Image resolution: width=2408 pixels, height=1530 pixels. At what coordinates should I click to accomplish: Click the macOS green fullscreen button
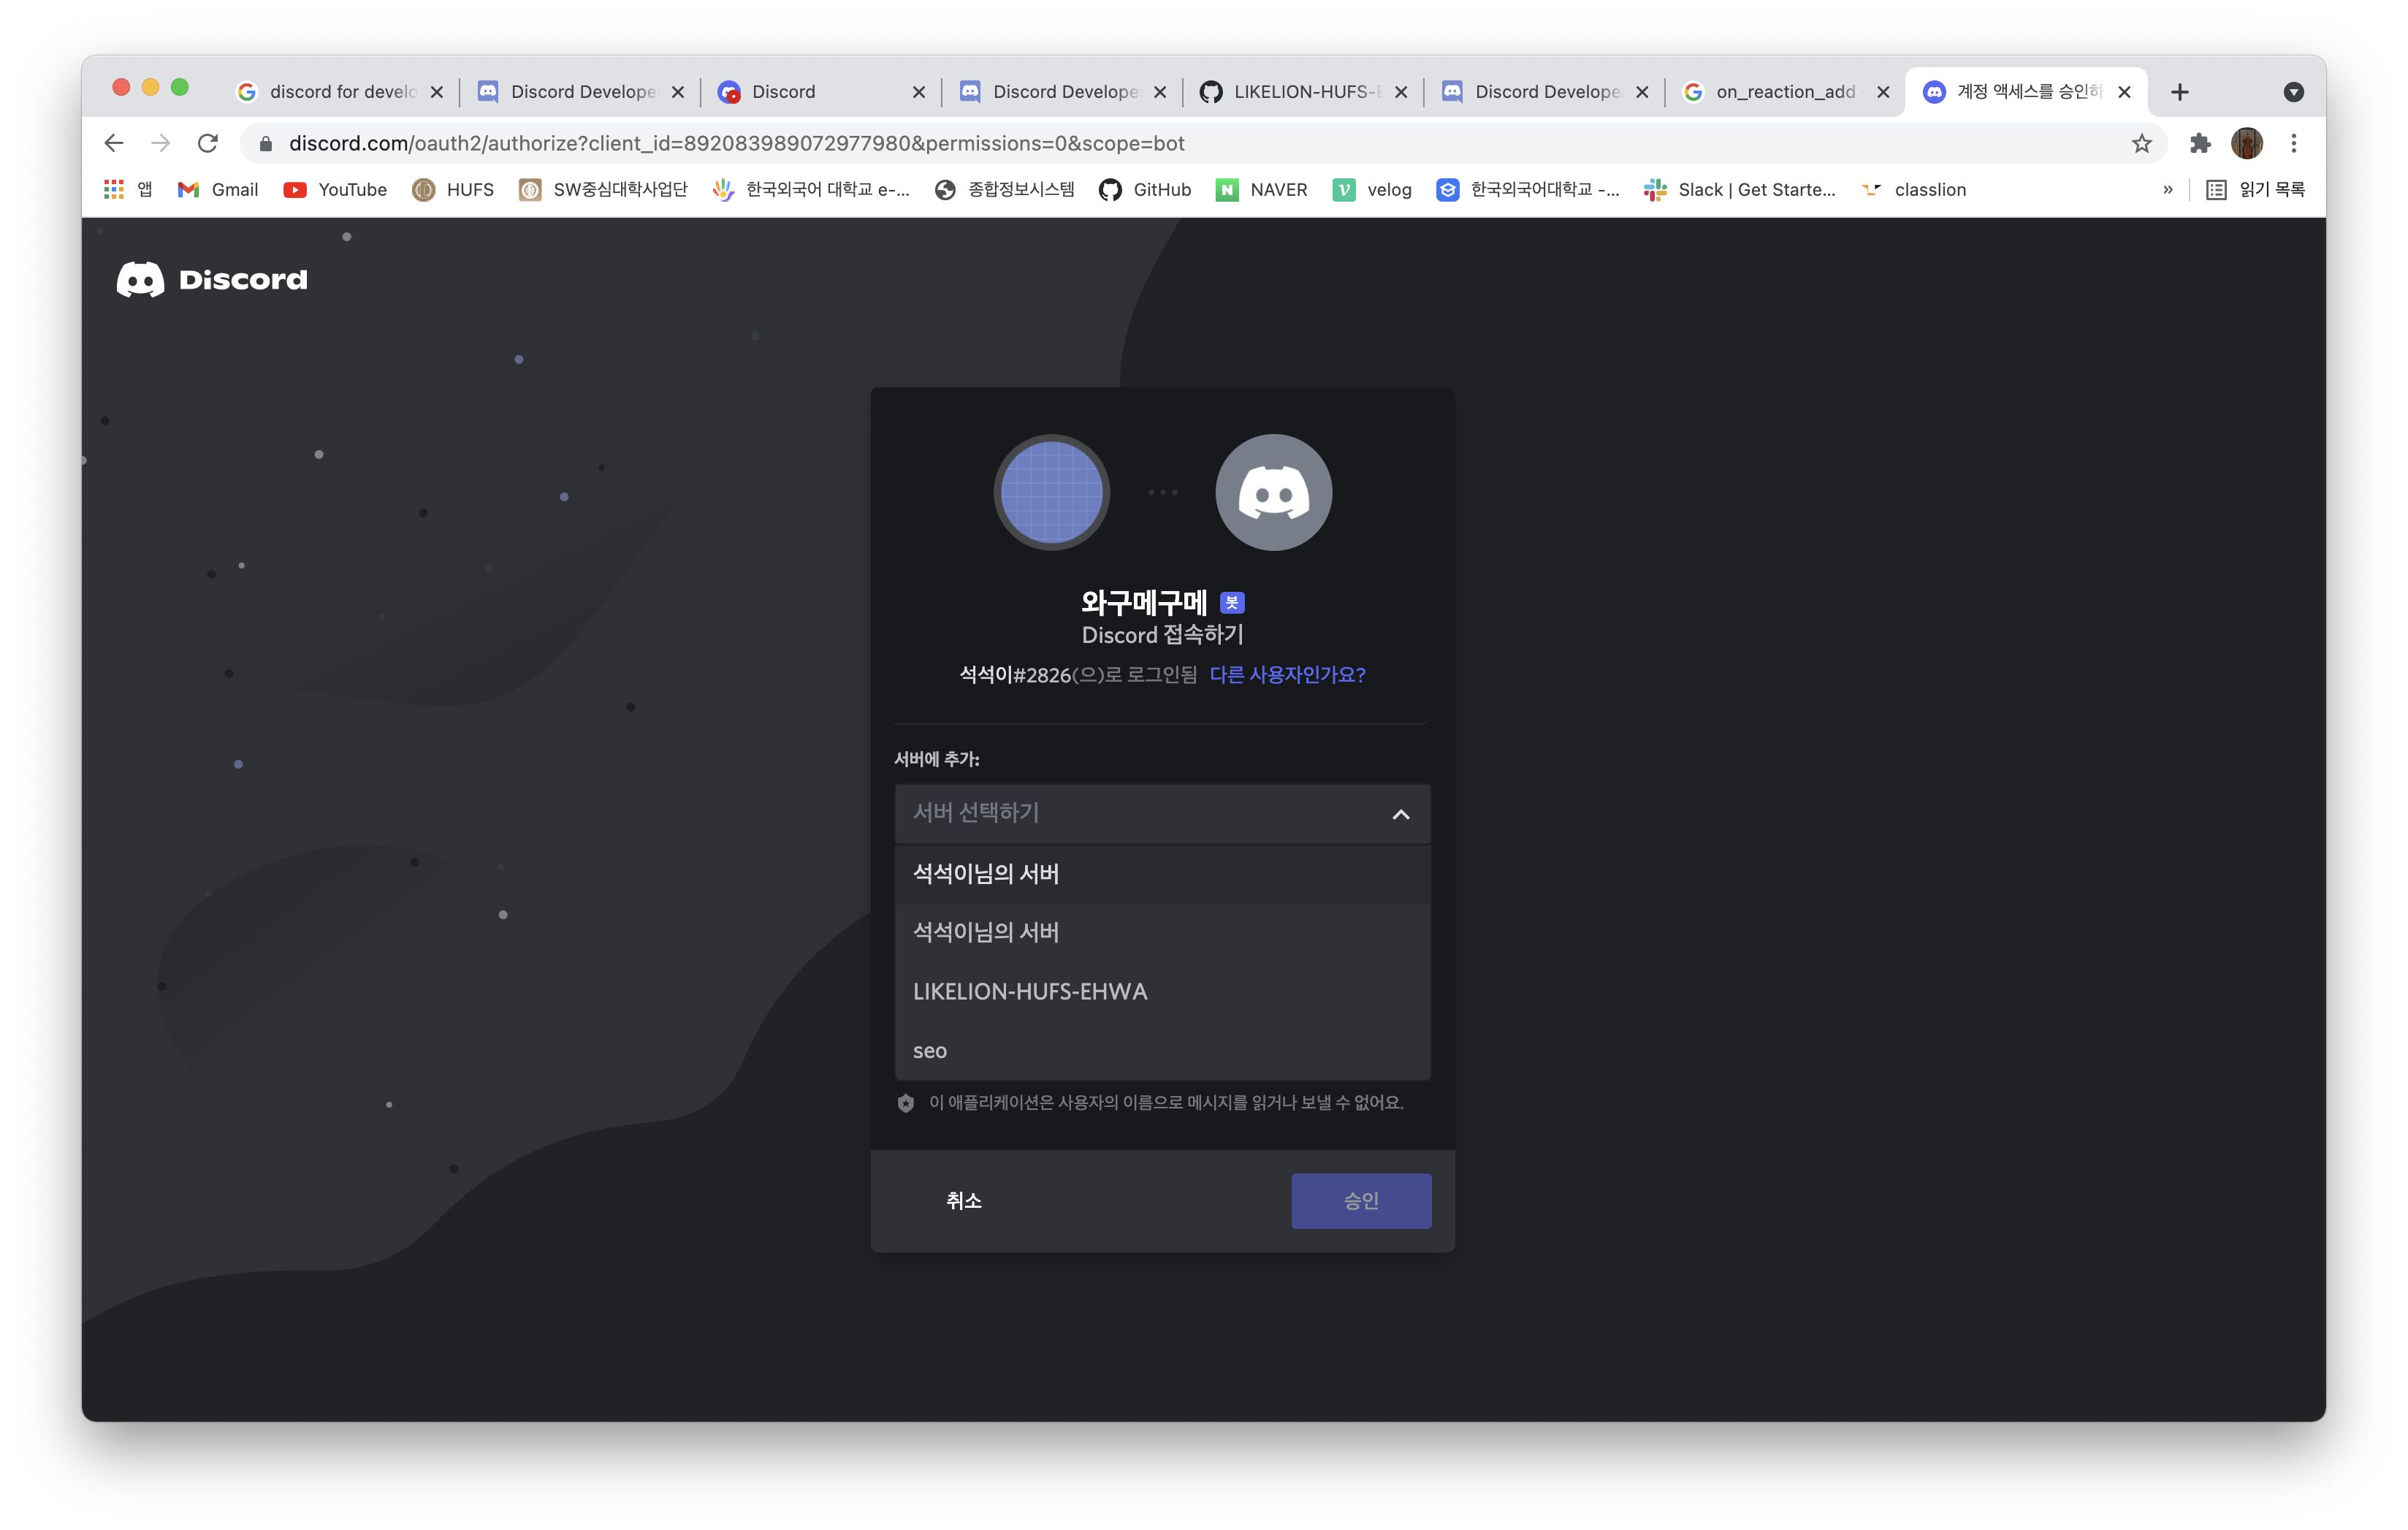coord(180,87)
